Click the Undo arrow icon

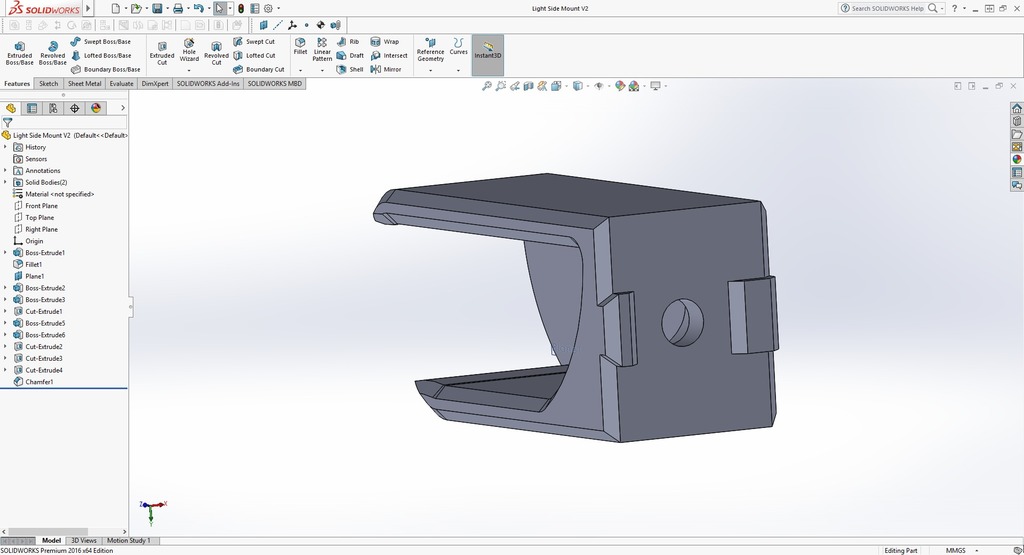(x=199, y=8)
